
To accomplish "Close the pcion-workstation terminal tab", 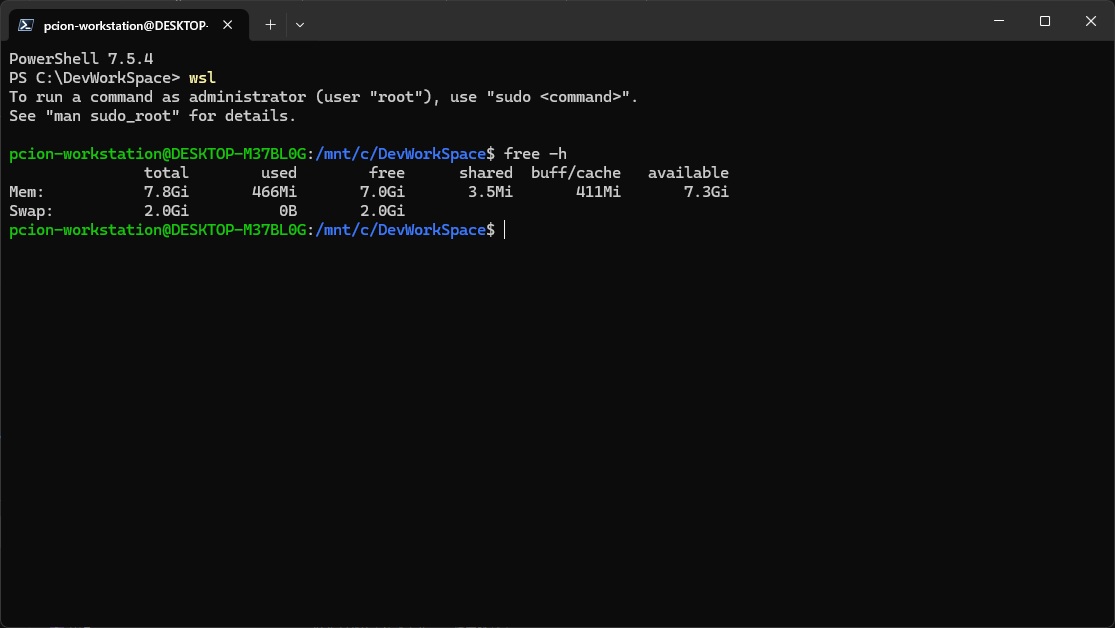I will 232,24.
